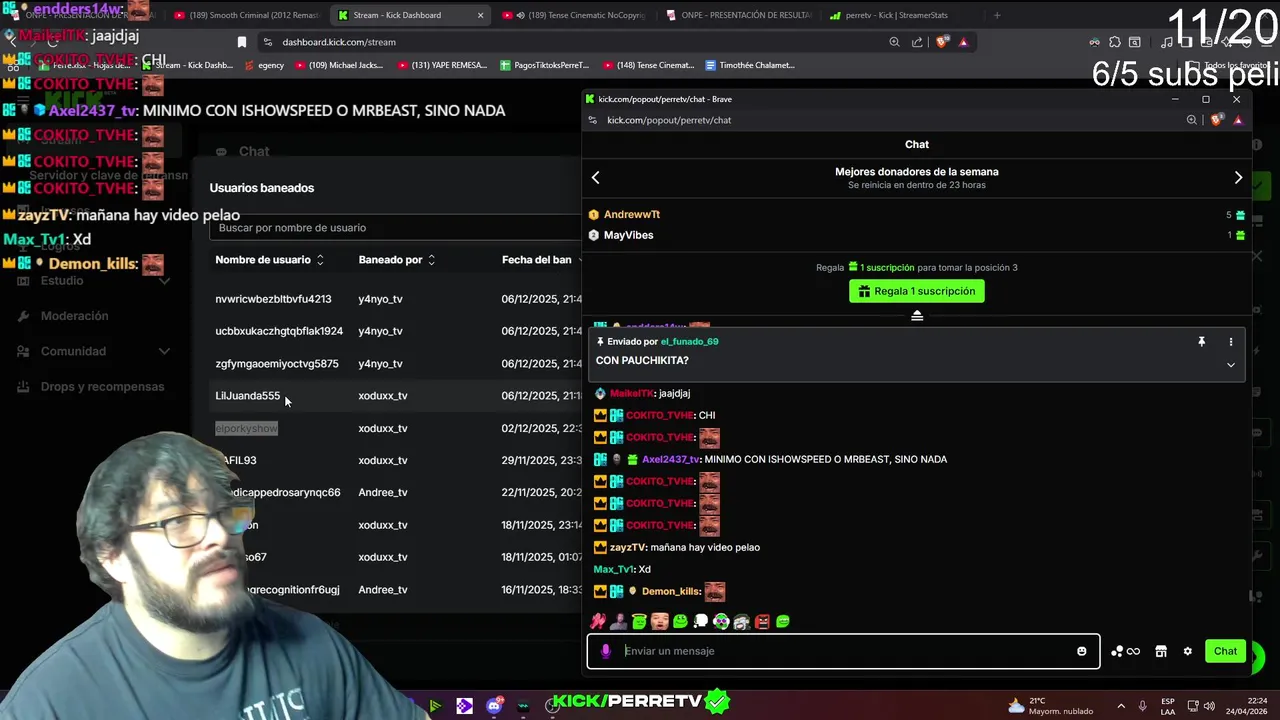Click the zoom icon in popout address bar
1280x720 pixels.
[1191, 120]
